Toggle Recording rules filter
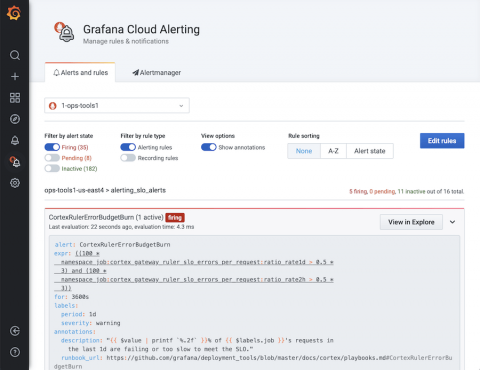 pos(128,158)
